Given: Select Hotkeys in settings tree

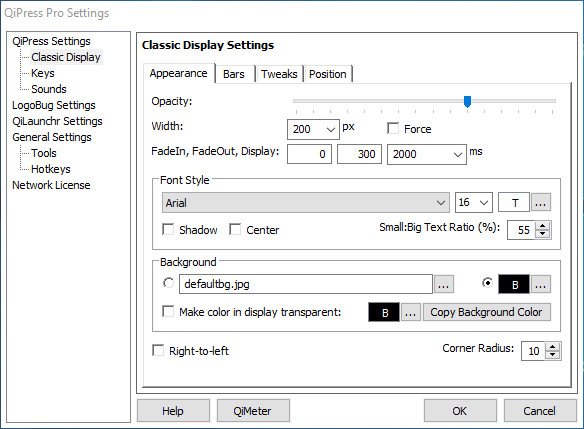Looking at the screenshot, I should tap(51, 169).
